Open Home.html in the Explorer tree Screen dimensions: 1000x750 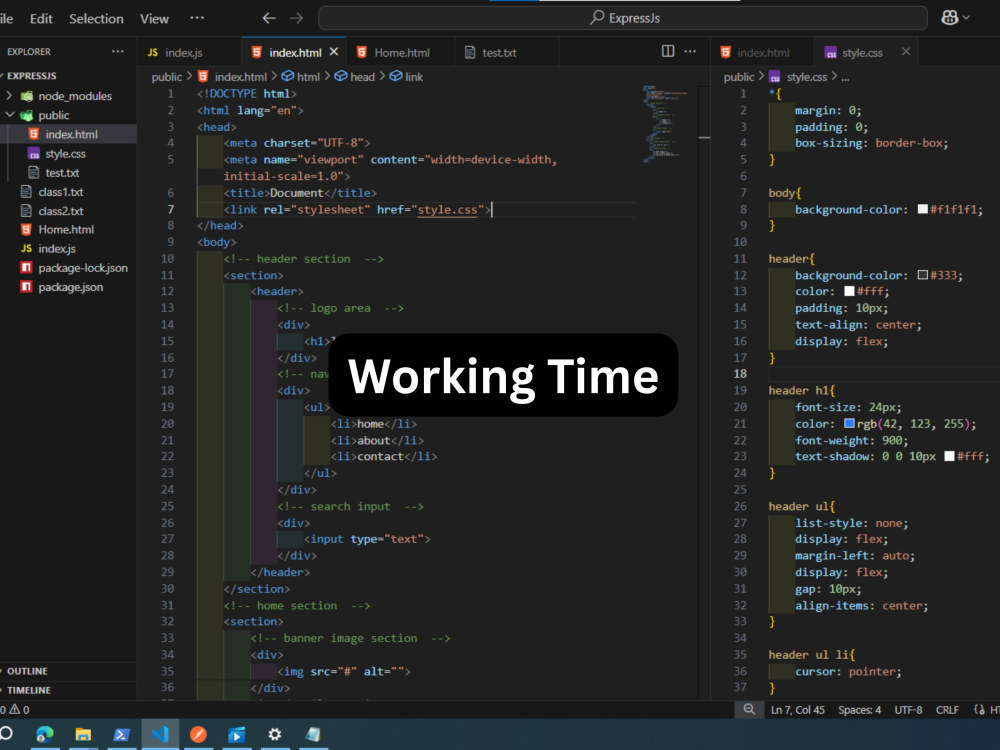(x=68, y=229)
